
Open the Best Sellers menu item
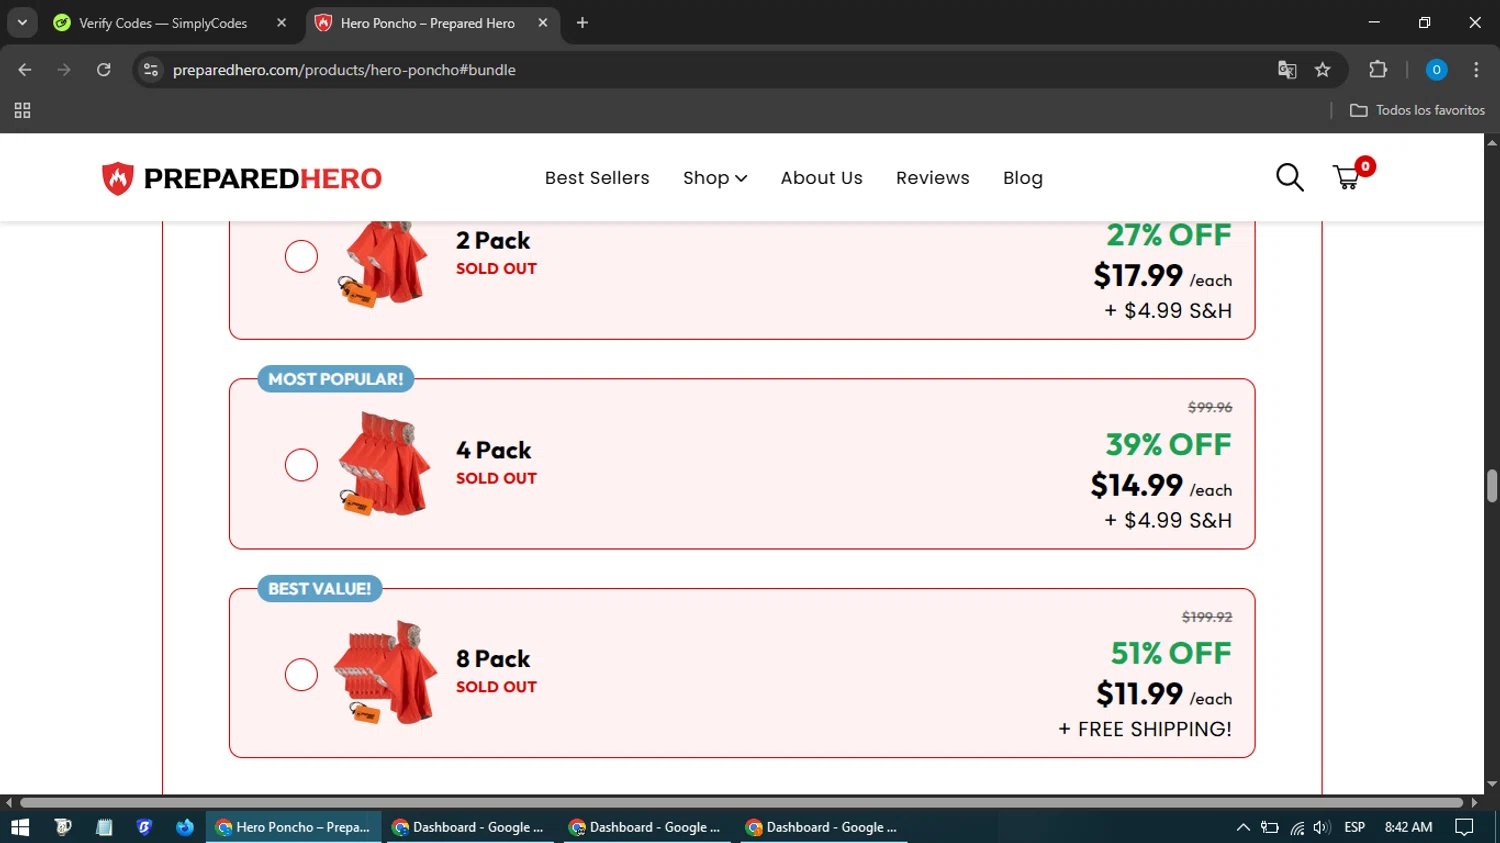[597, 178]
